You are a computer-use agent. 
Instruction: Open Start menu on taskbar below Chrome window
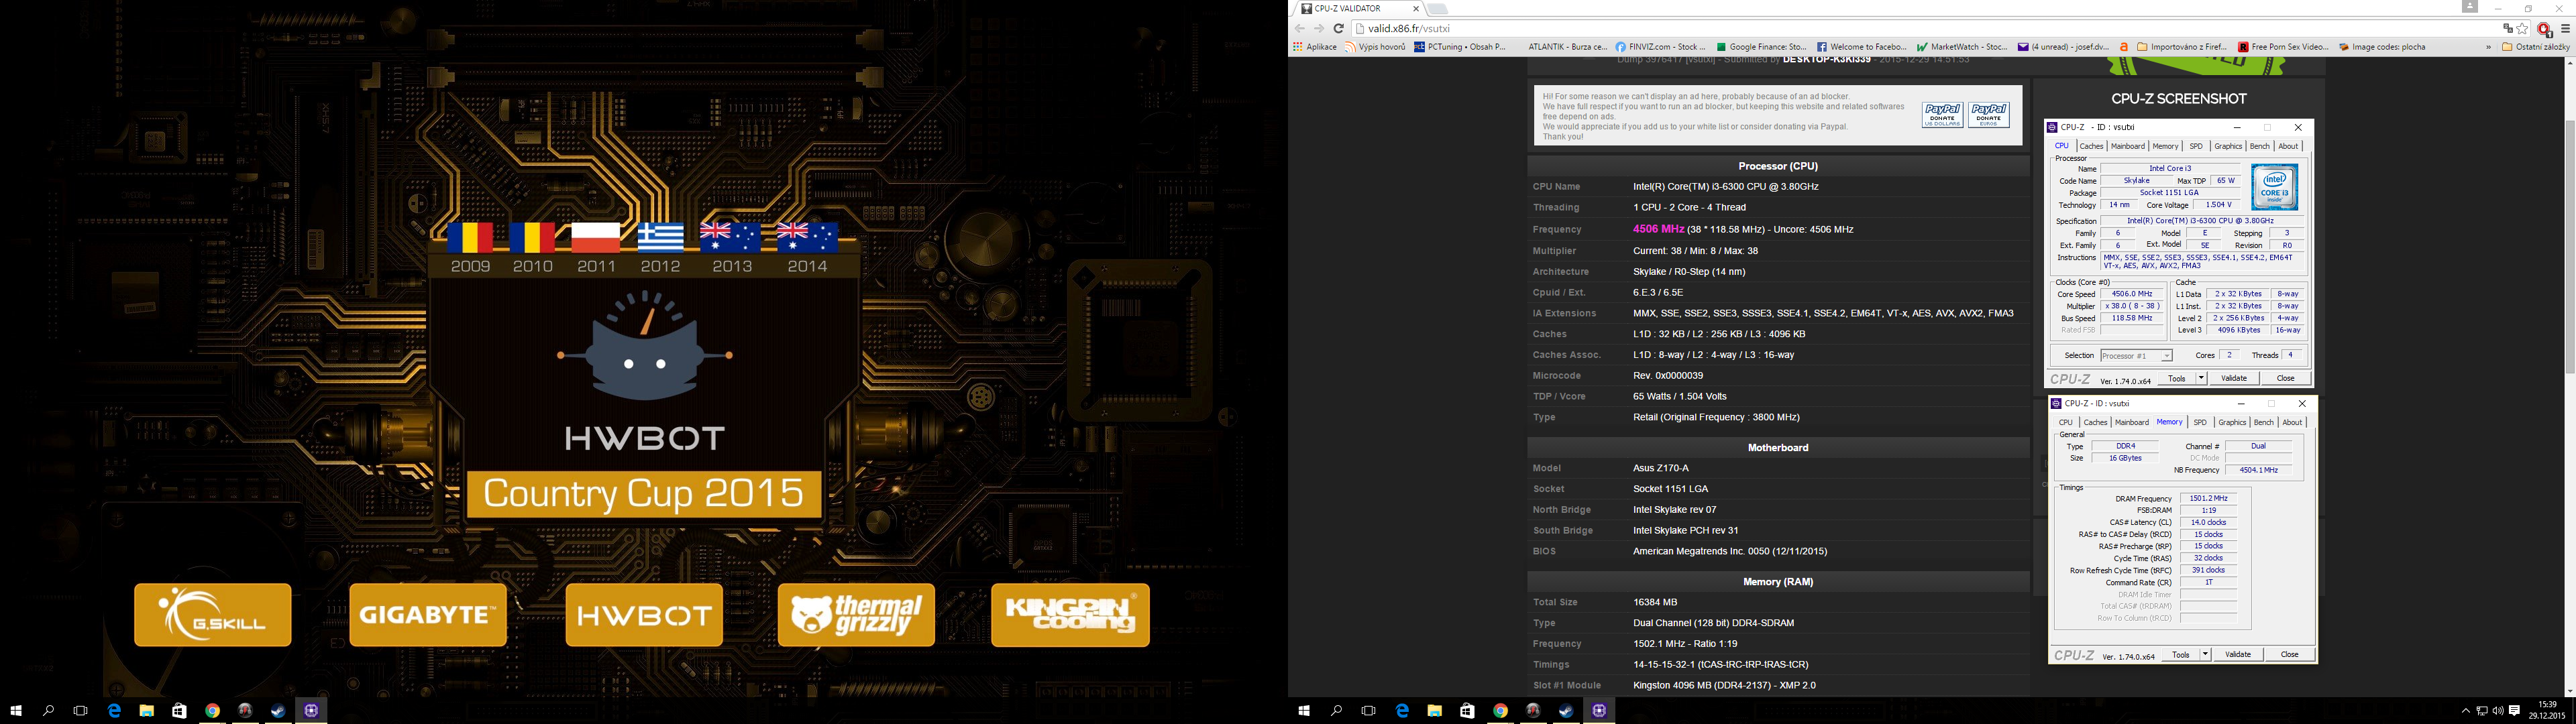(1304, 711)
